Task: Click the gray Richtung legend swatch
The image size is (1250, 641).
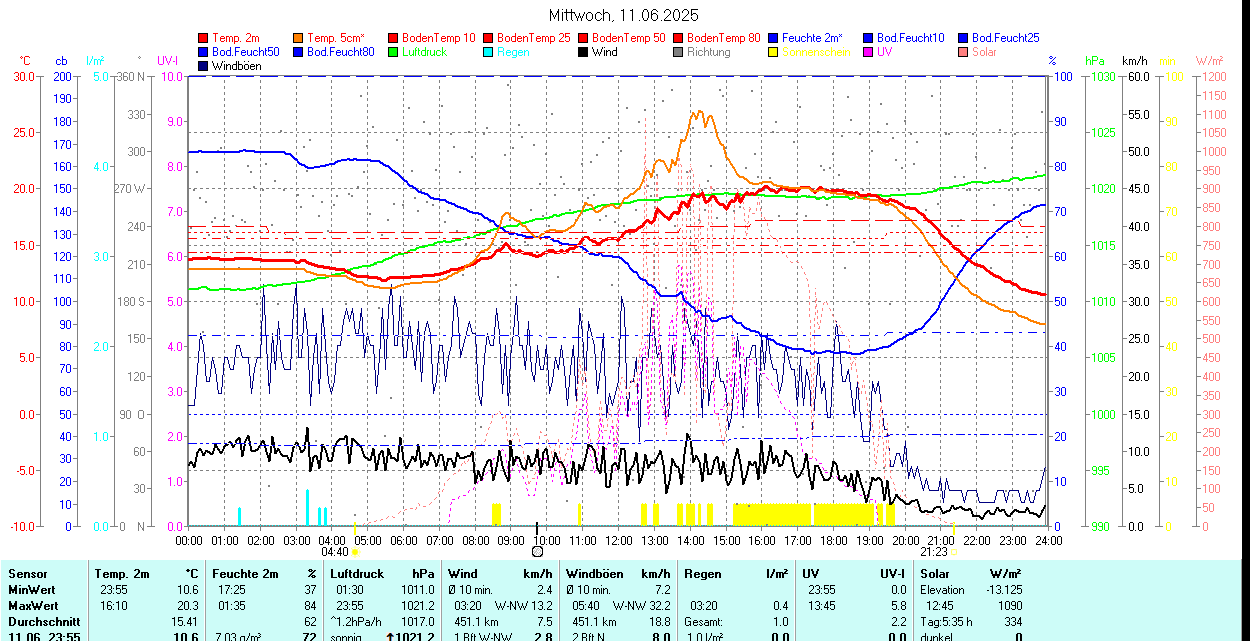Action: point(678,52)
